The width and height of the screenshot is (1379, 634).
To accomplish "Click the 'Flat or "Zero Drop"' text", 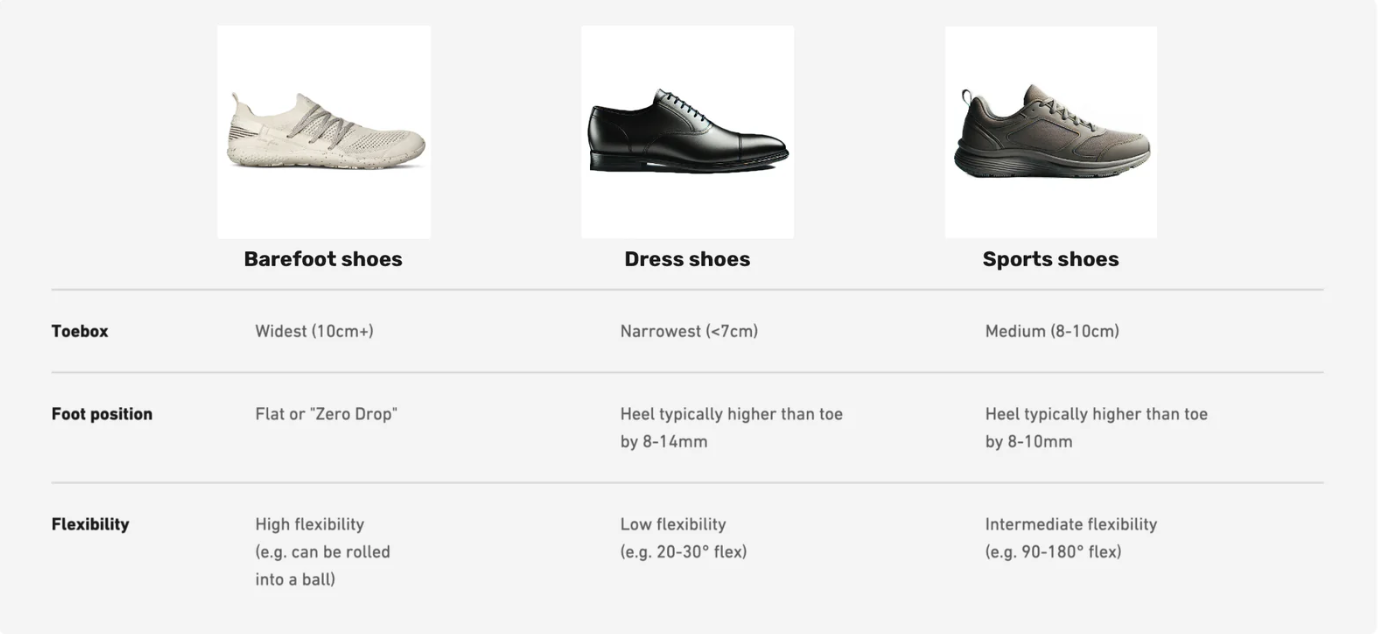I will coord(326,414).
